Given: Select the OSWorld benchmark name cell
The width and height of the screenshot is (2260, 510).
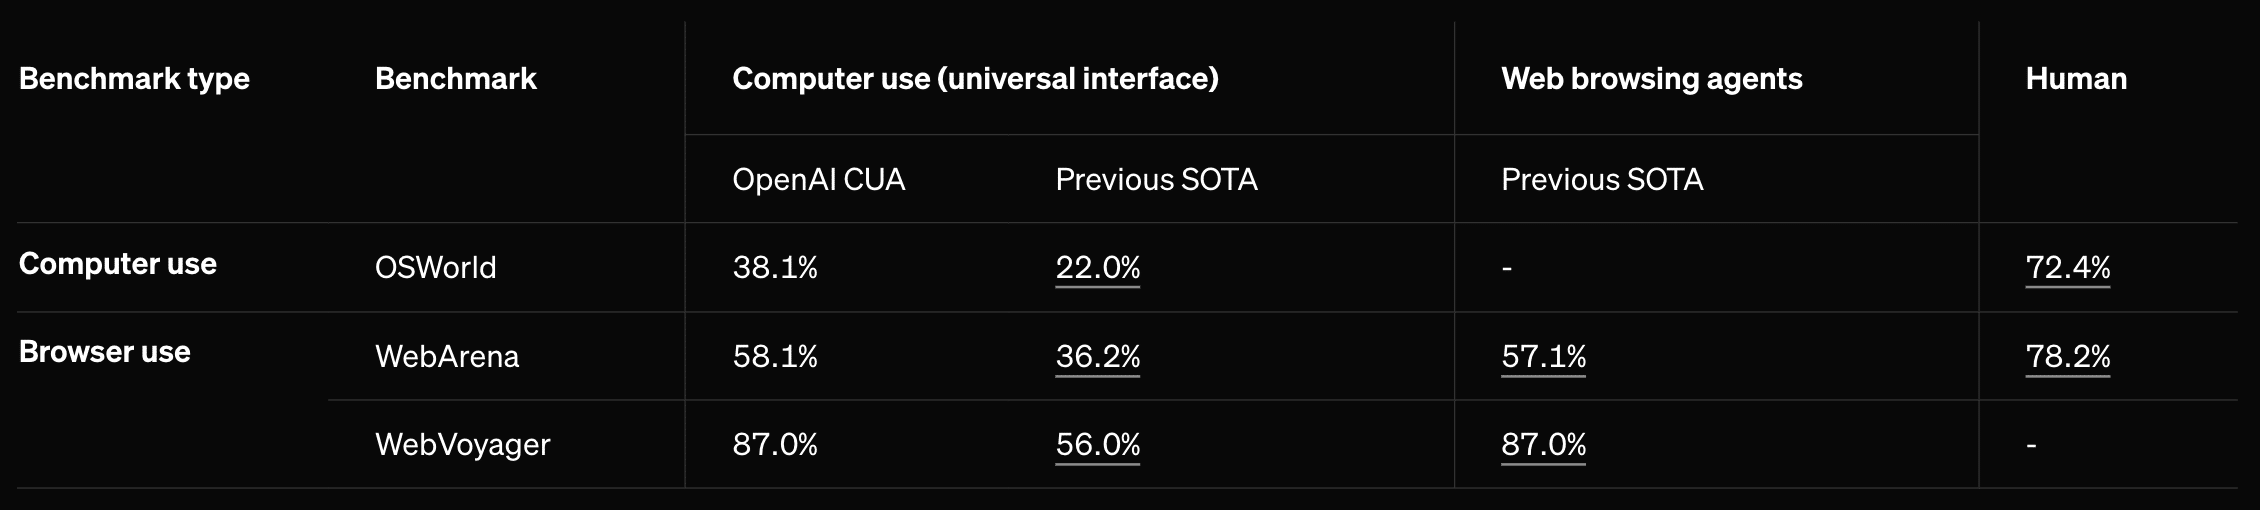Looking at the screenshot, I should (435, 268).
